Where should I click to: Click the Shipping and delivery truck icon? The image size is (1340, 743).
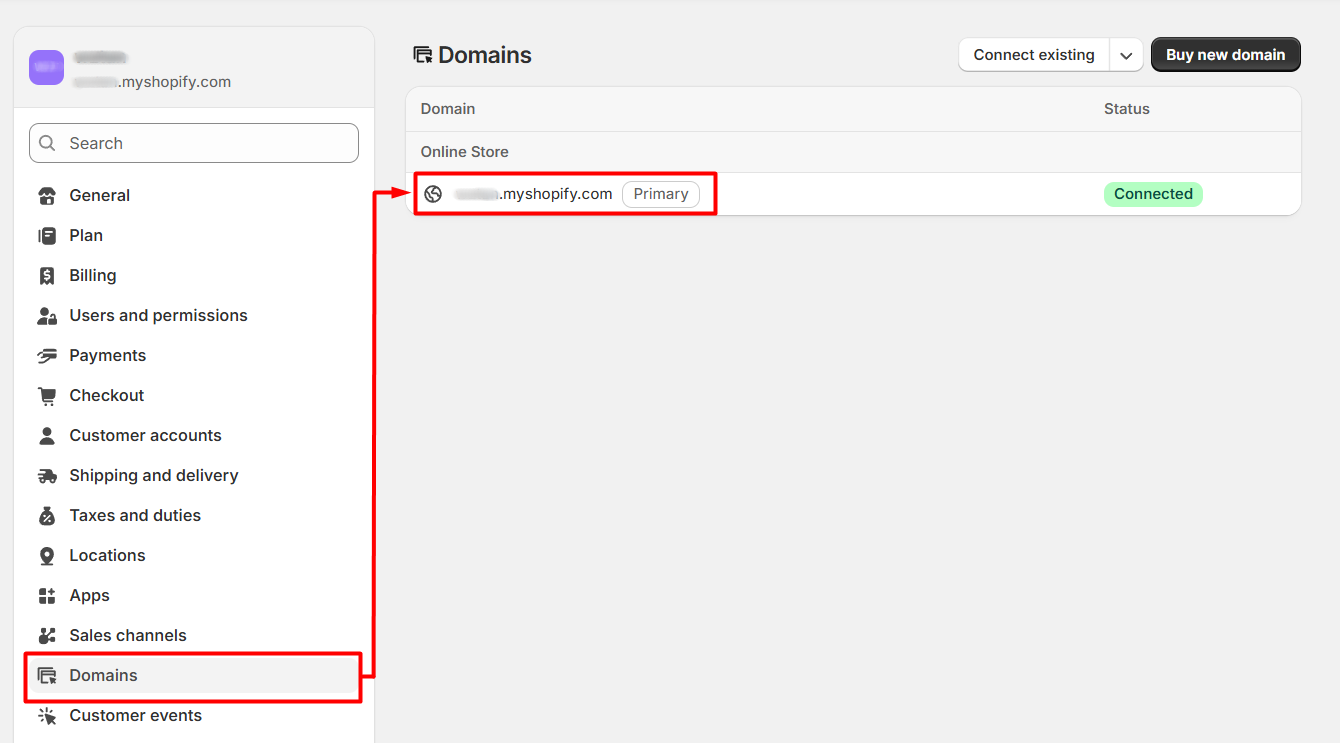click(x=47, y=476)
